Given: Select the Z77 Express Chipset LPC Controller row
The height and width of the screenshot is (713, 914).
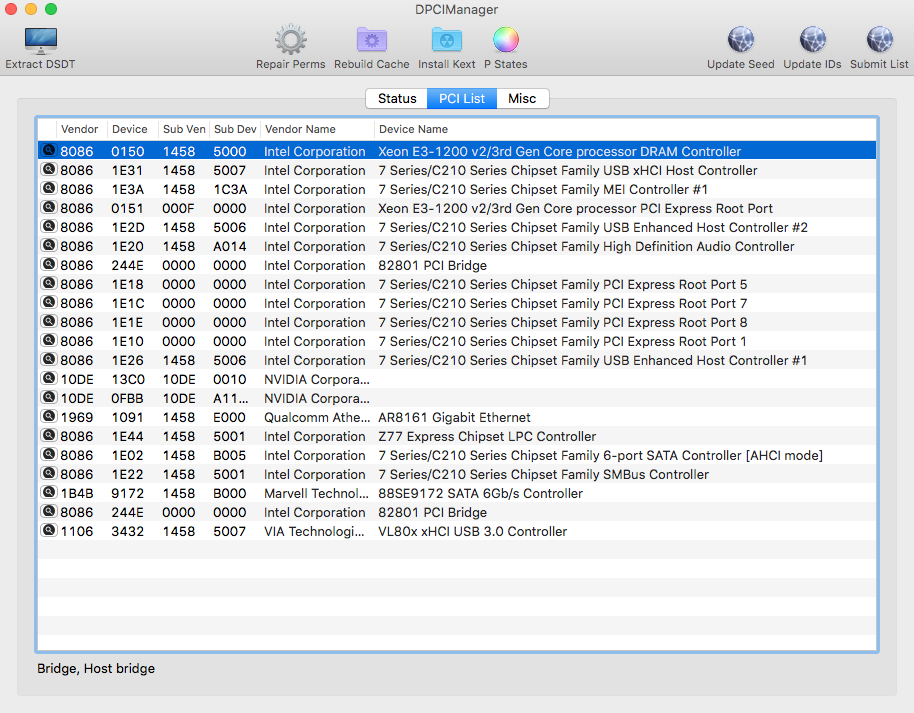Looking at the screenshot, I should point(486,436).
